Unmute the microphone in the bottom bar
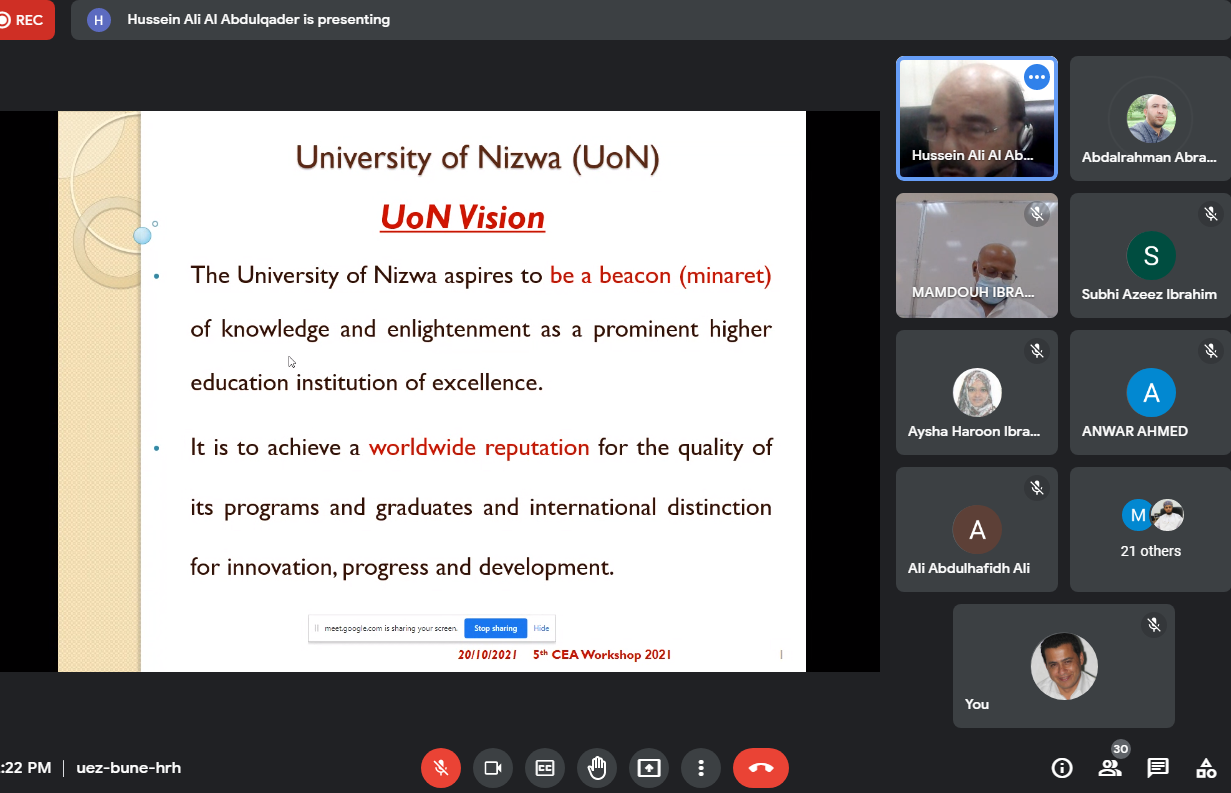The height and width of the screenshot is (793, 1231). (x=441, y=768)
